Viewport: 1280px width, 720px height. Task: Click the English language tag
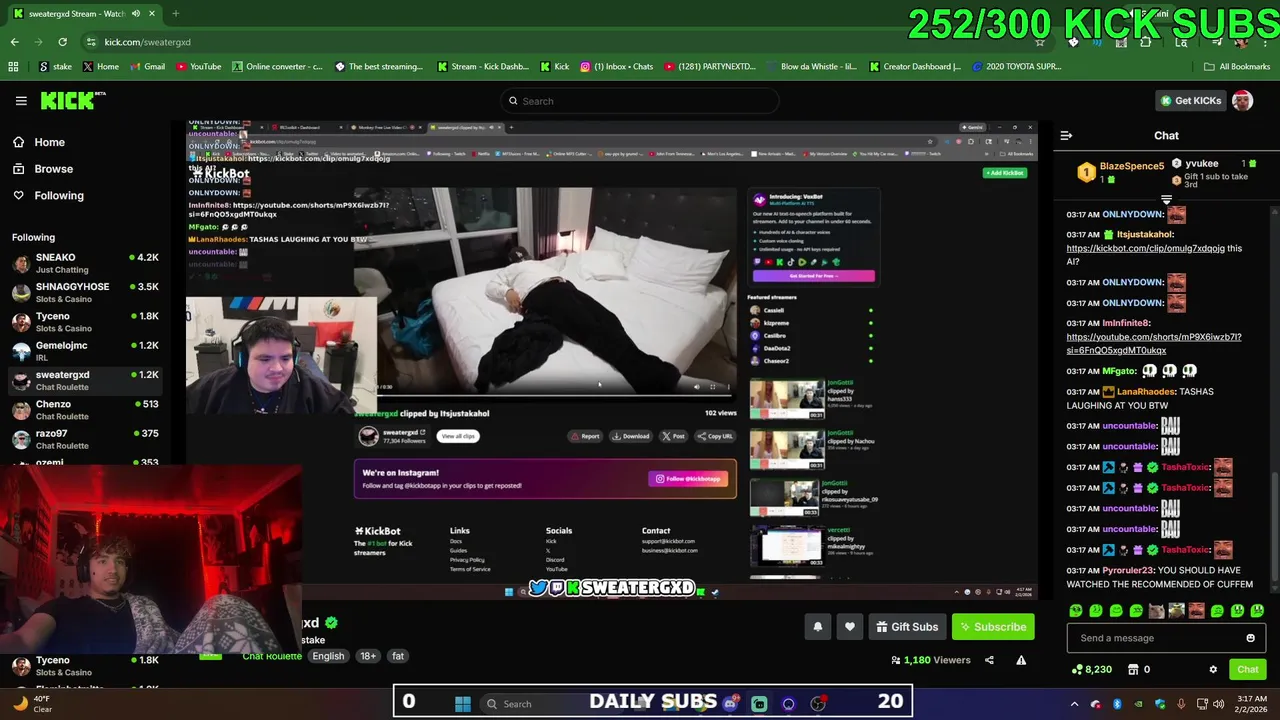pos(328,656)
